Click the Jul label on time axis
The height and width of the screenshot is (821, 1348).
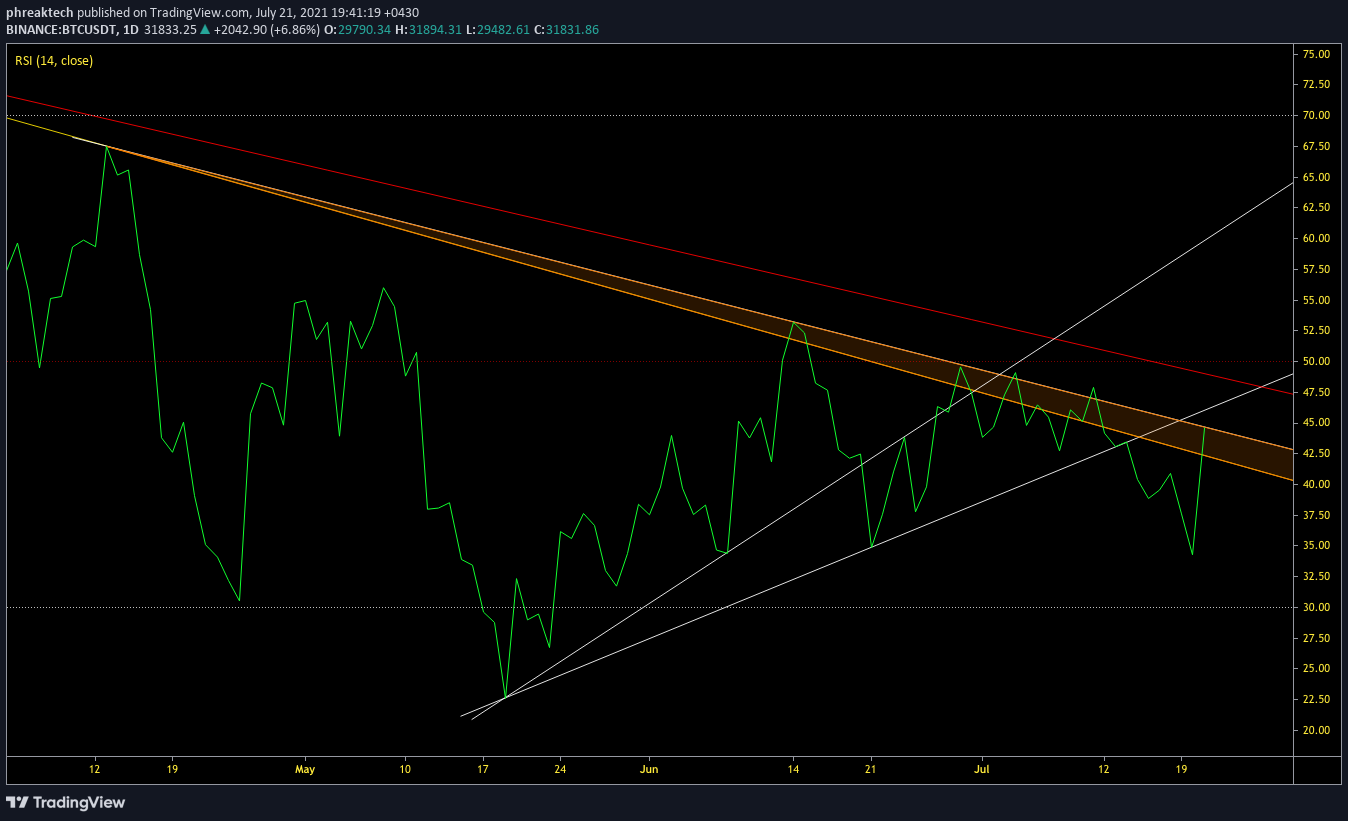(x=982, y=769)
